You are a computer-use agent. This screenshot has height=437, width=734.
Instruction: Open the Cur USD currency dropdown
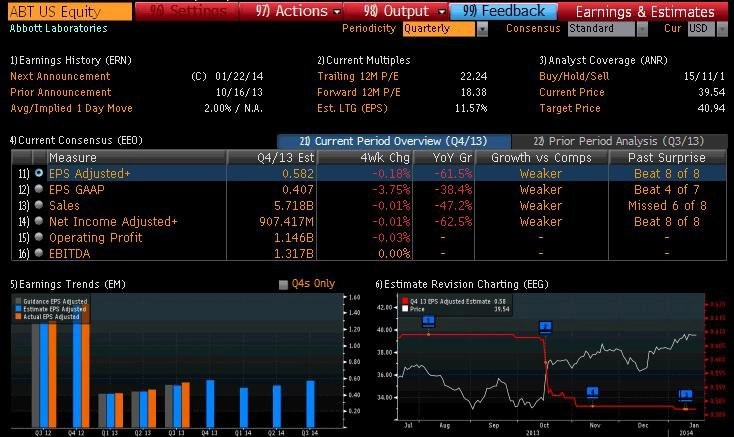(x=701, y=29)
